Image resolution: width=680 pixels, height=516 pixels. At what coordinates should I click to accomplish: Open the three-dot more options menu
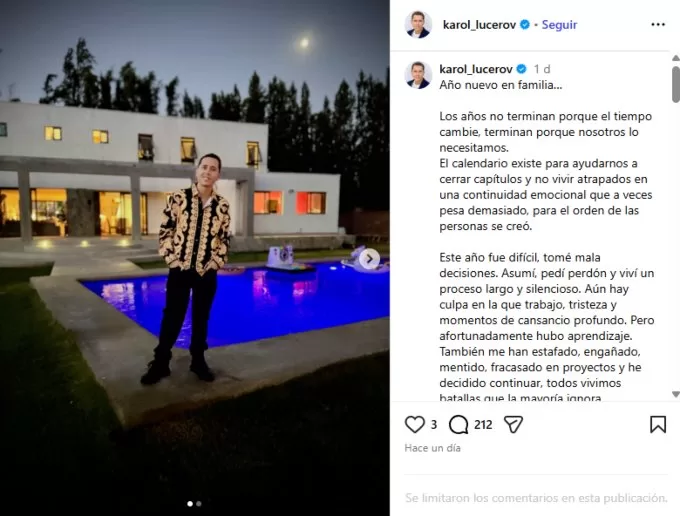[x=658, y=25]
